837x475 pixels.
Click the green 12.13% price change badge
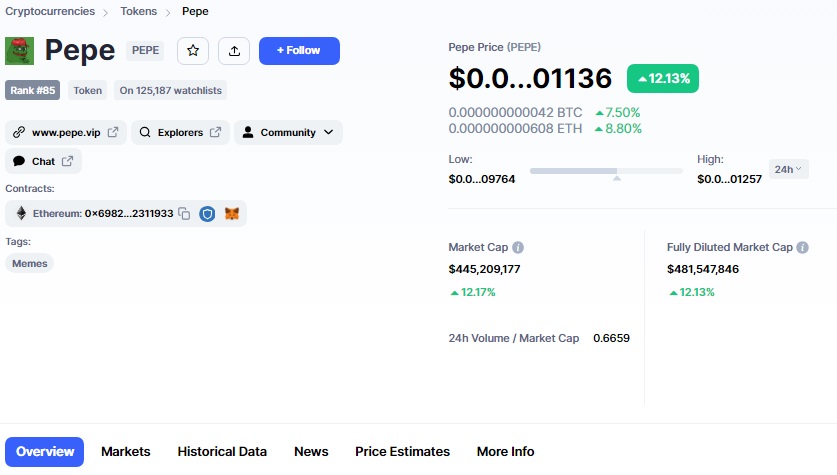[x=662, y=78]
